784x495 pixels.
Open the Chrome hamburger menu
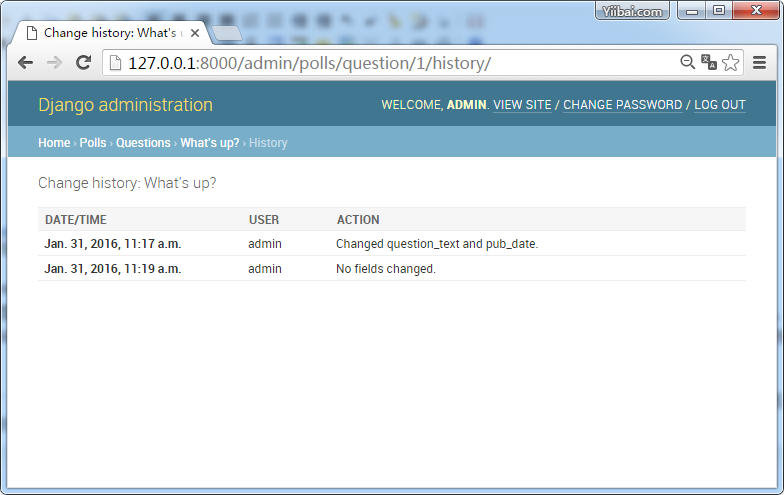[x=760, y=62]
